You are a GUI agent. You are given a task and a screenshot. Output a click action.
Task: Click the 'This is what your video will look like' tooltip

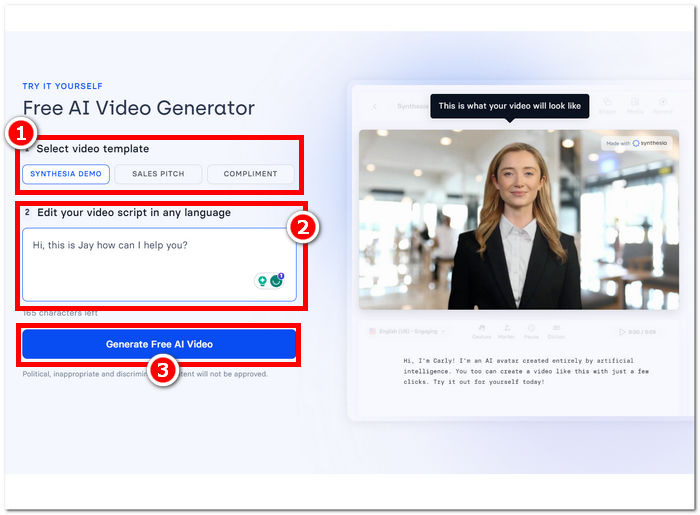pos(510,106)
